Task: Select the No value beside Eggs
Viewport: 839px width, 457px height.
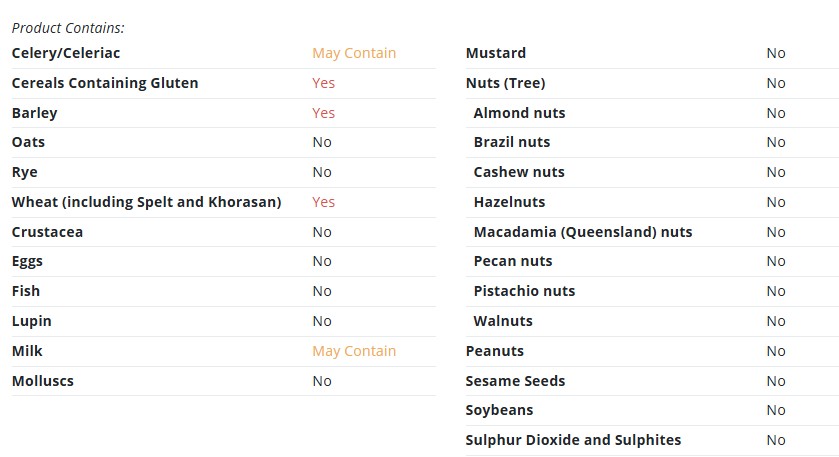Action: click(x=322, y=261)
